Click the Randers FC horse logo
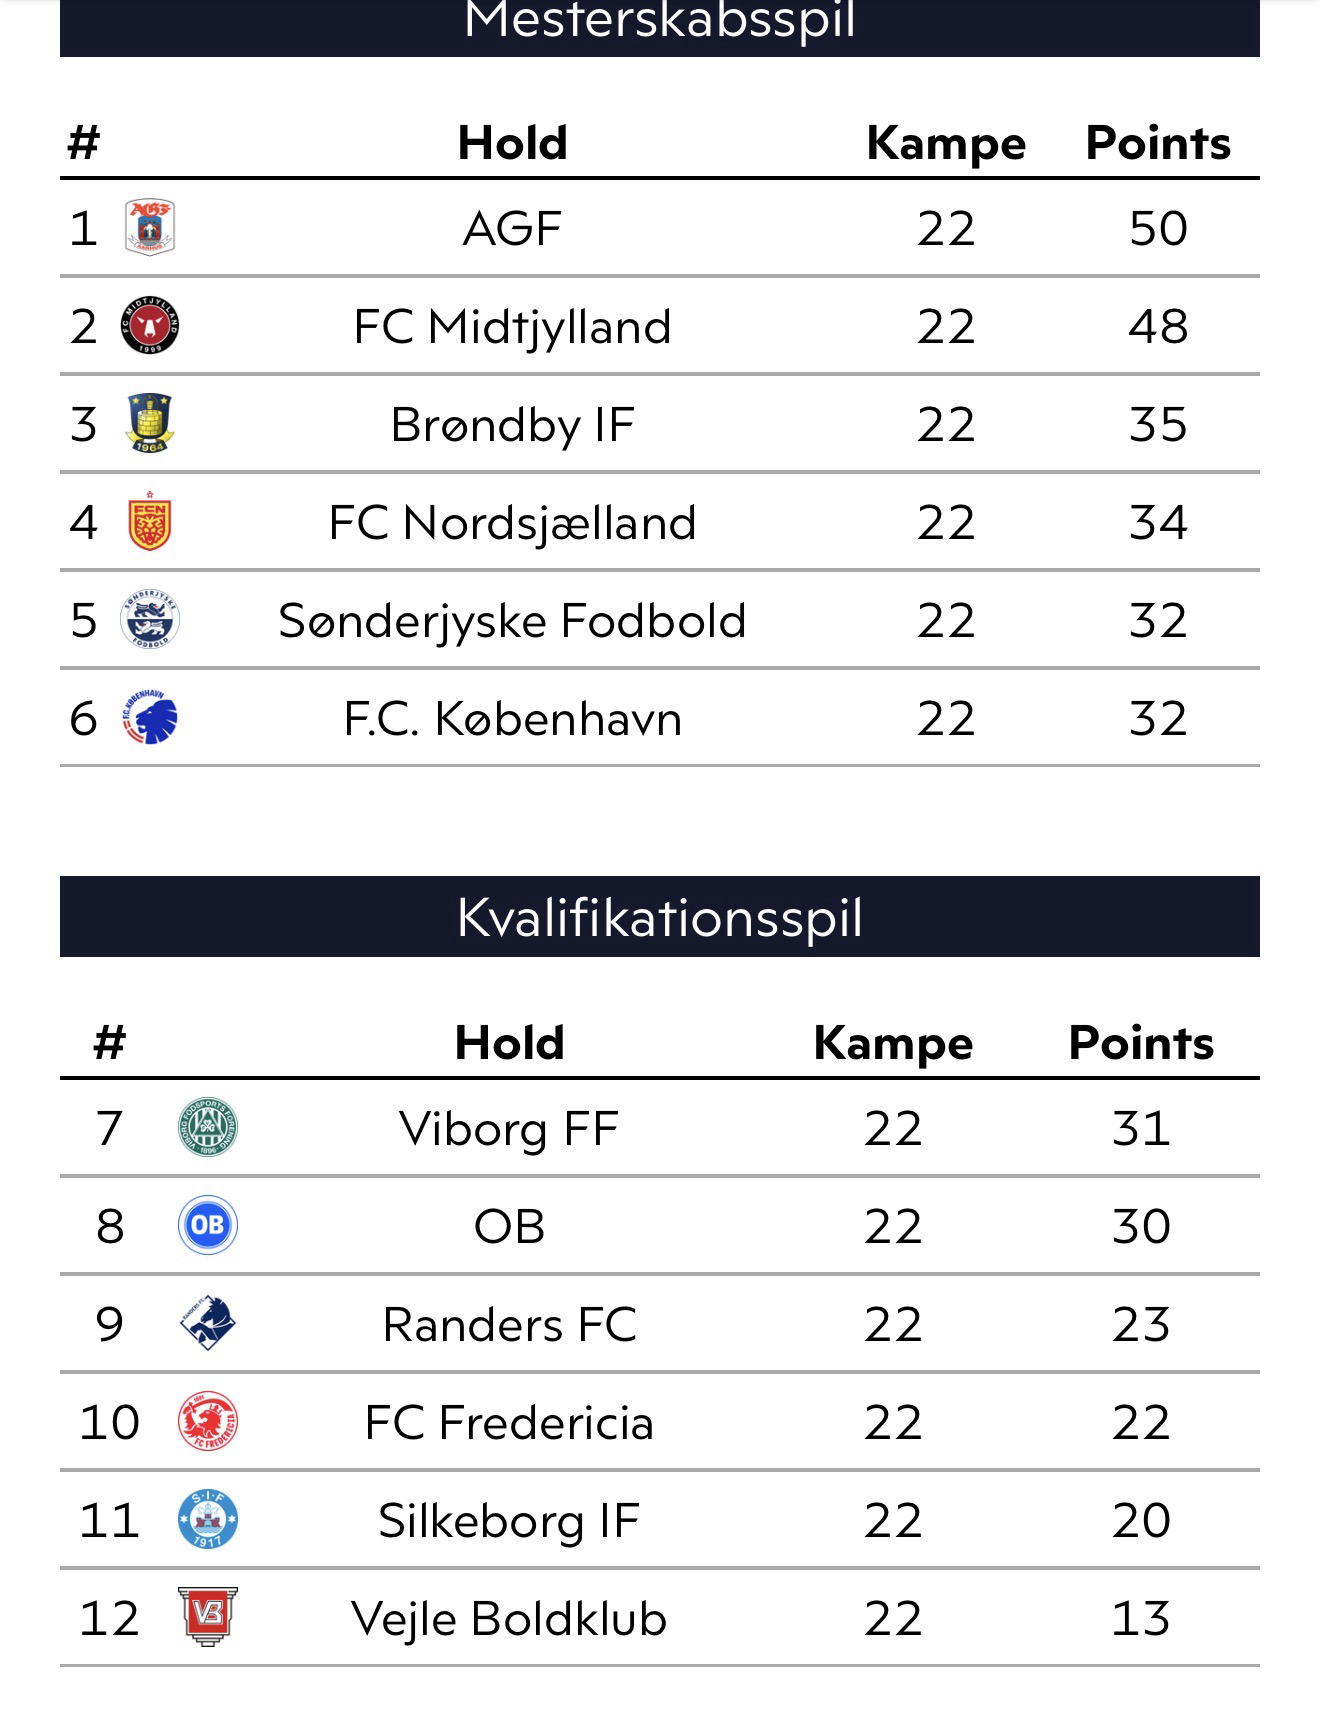 [208, 1323]
